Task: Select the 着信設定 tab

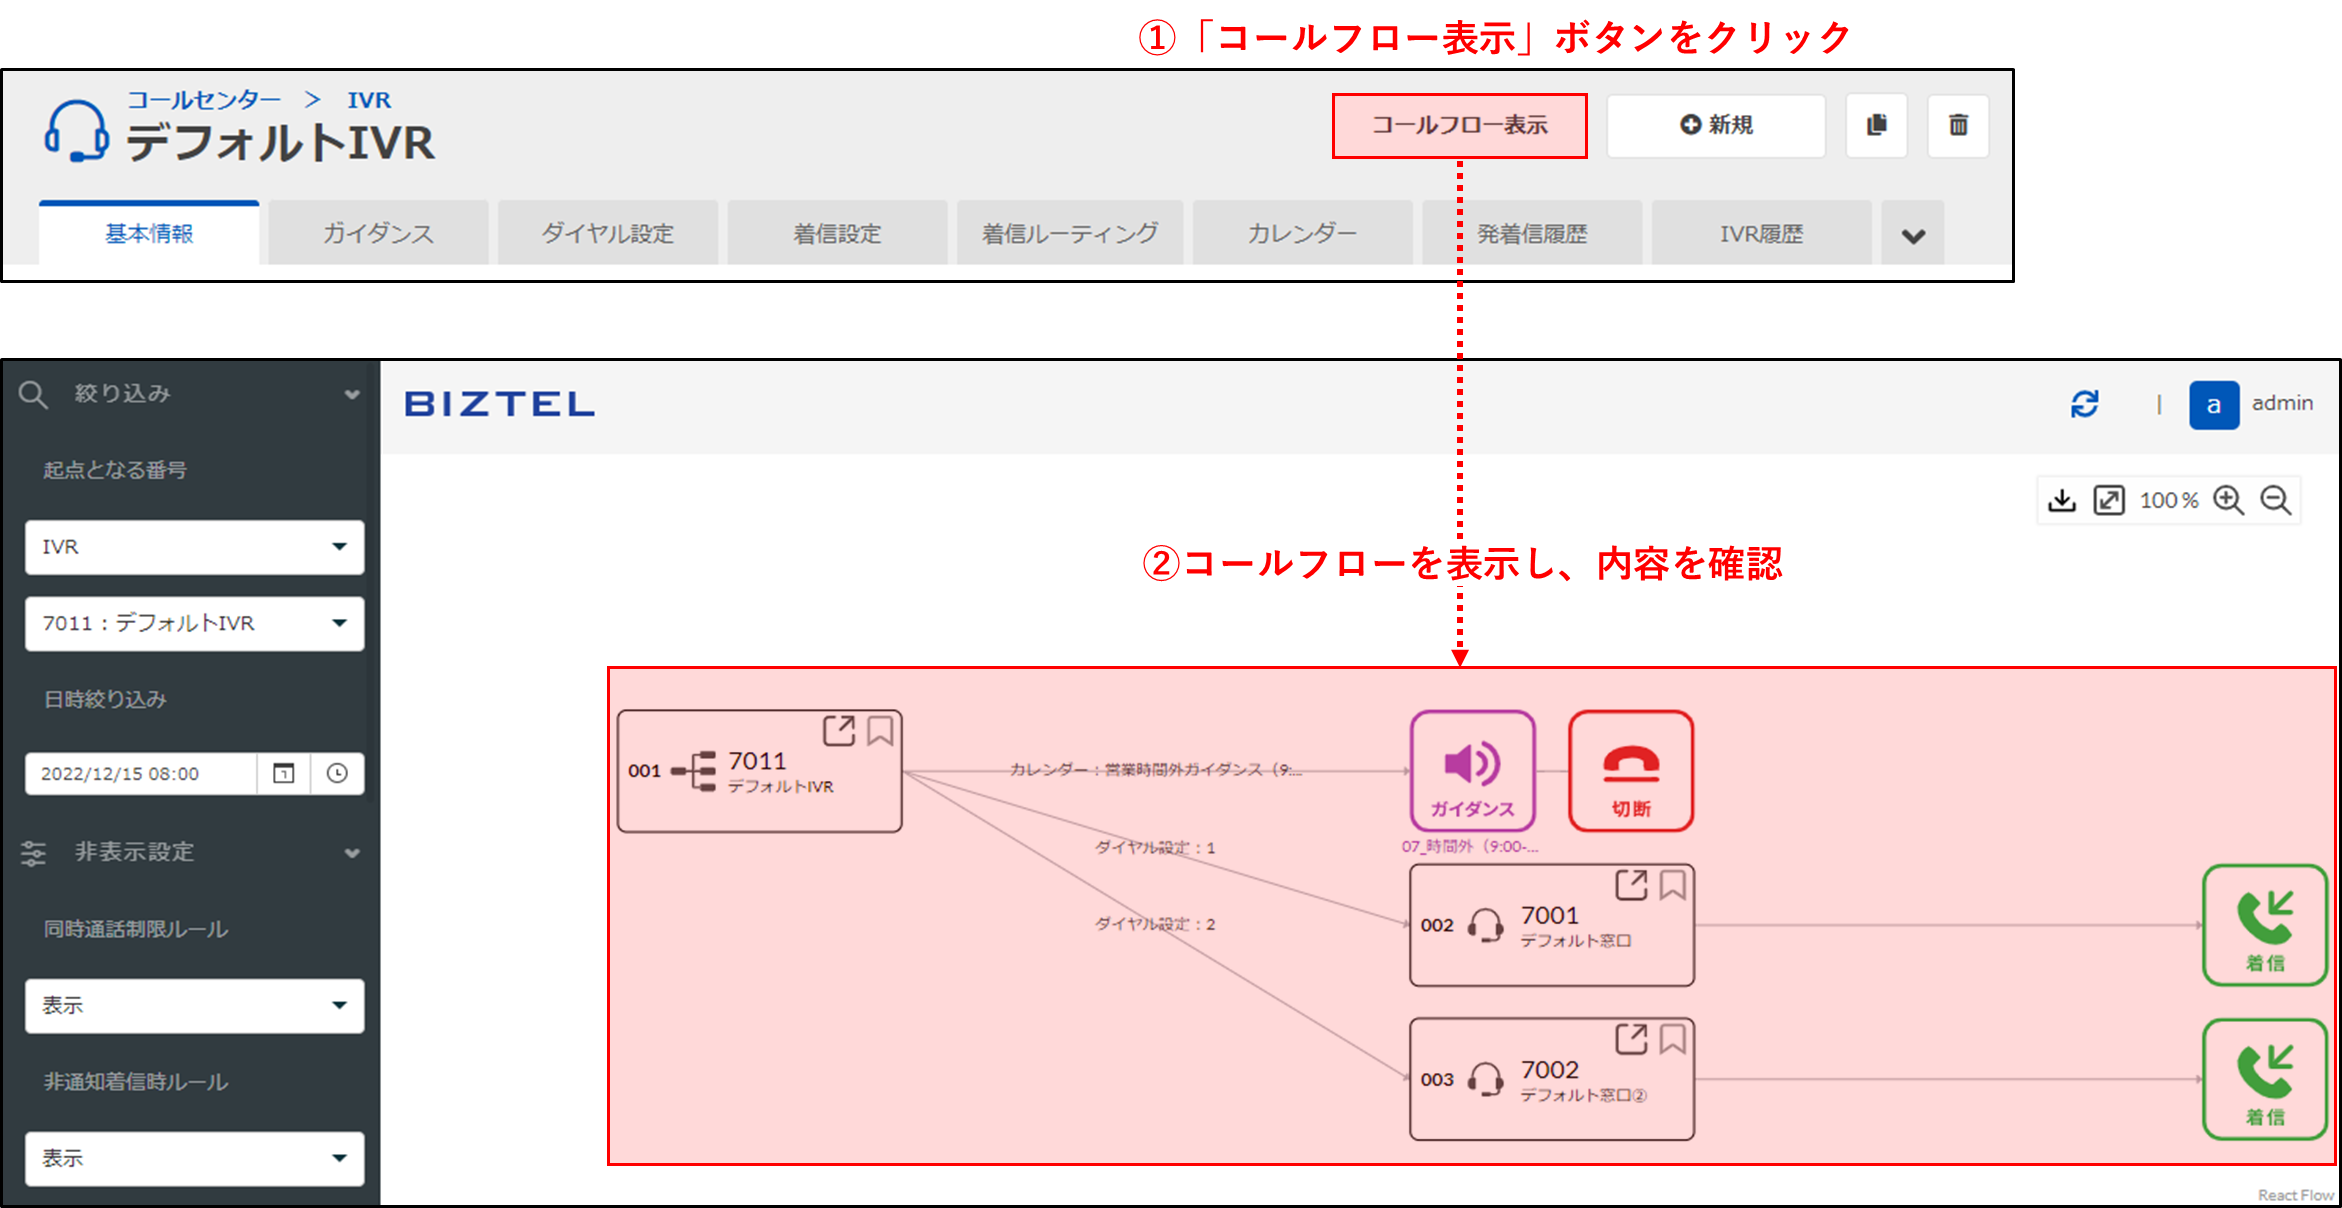Action: click(837, 234)
